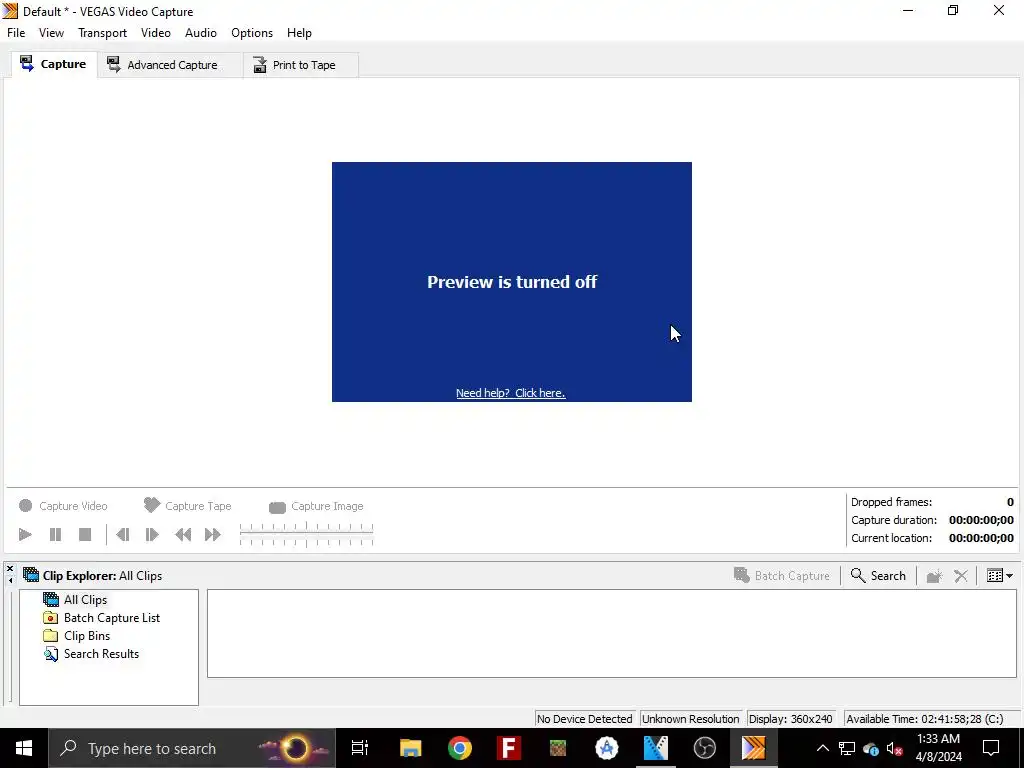Image resolution: width=1024 pixels, height=768 pixels.
Task: Click the taskbar clock and date
Action: point(938,748)
